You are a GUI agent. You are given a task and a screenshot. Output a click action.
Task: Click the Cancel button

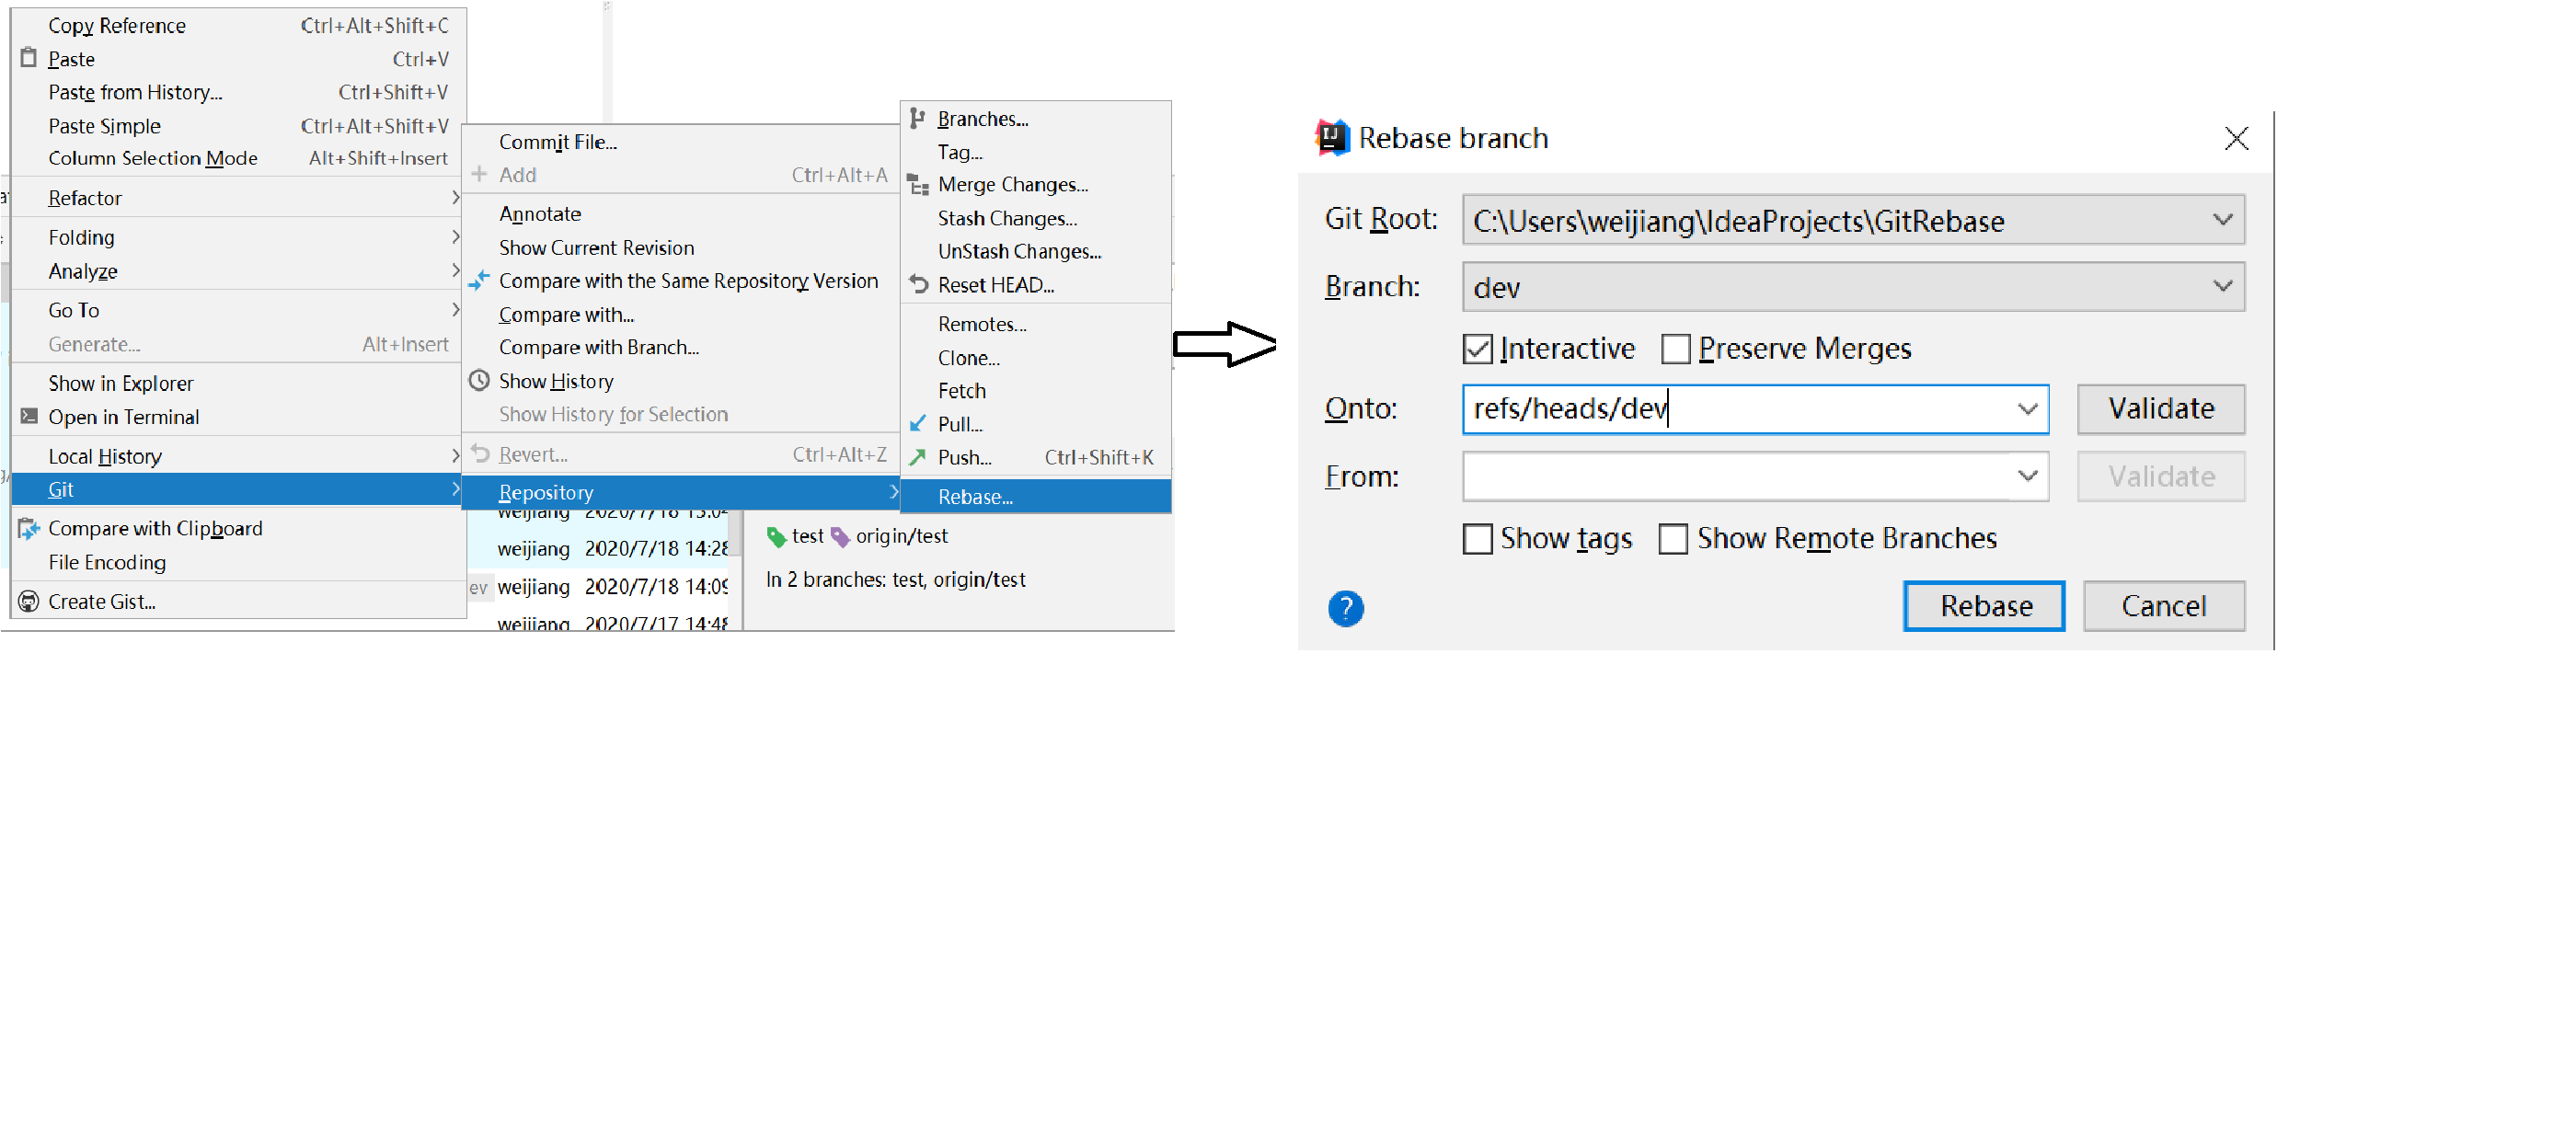(2163, 605)
